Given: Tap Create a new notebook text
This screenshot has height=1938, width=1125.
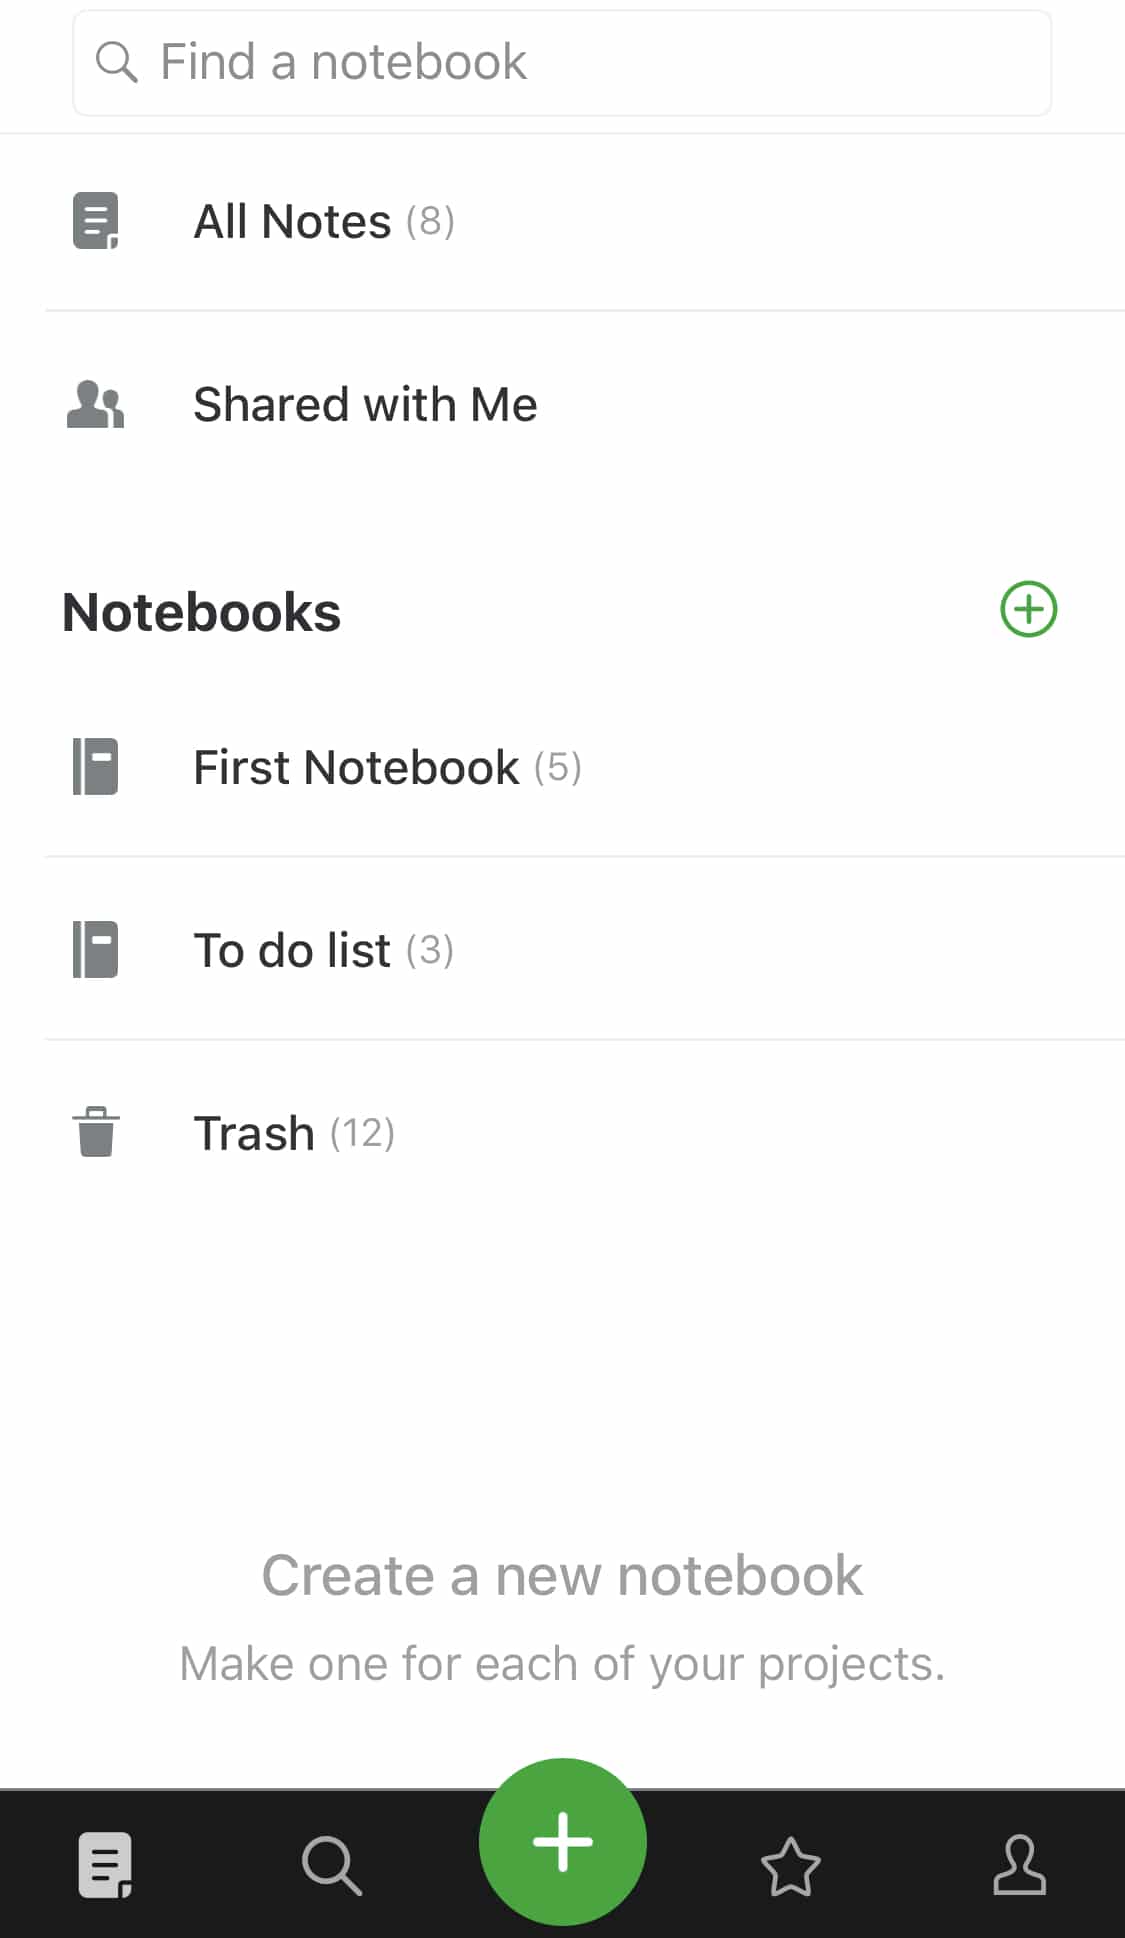Looking at the screenshot, I should click(x=562, y=1575).
